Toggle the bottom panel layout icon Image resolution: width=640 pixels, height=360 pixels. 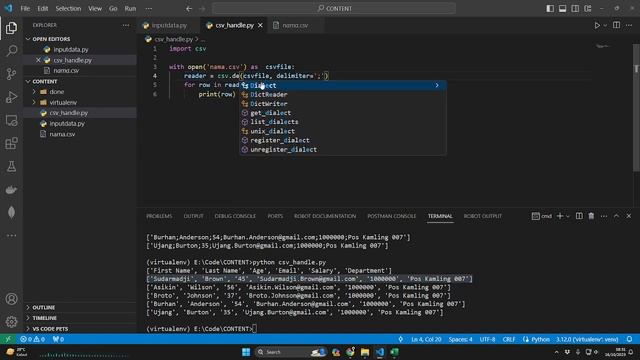click(x=562, y=9)
